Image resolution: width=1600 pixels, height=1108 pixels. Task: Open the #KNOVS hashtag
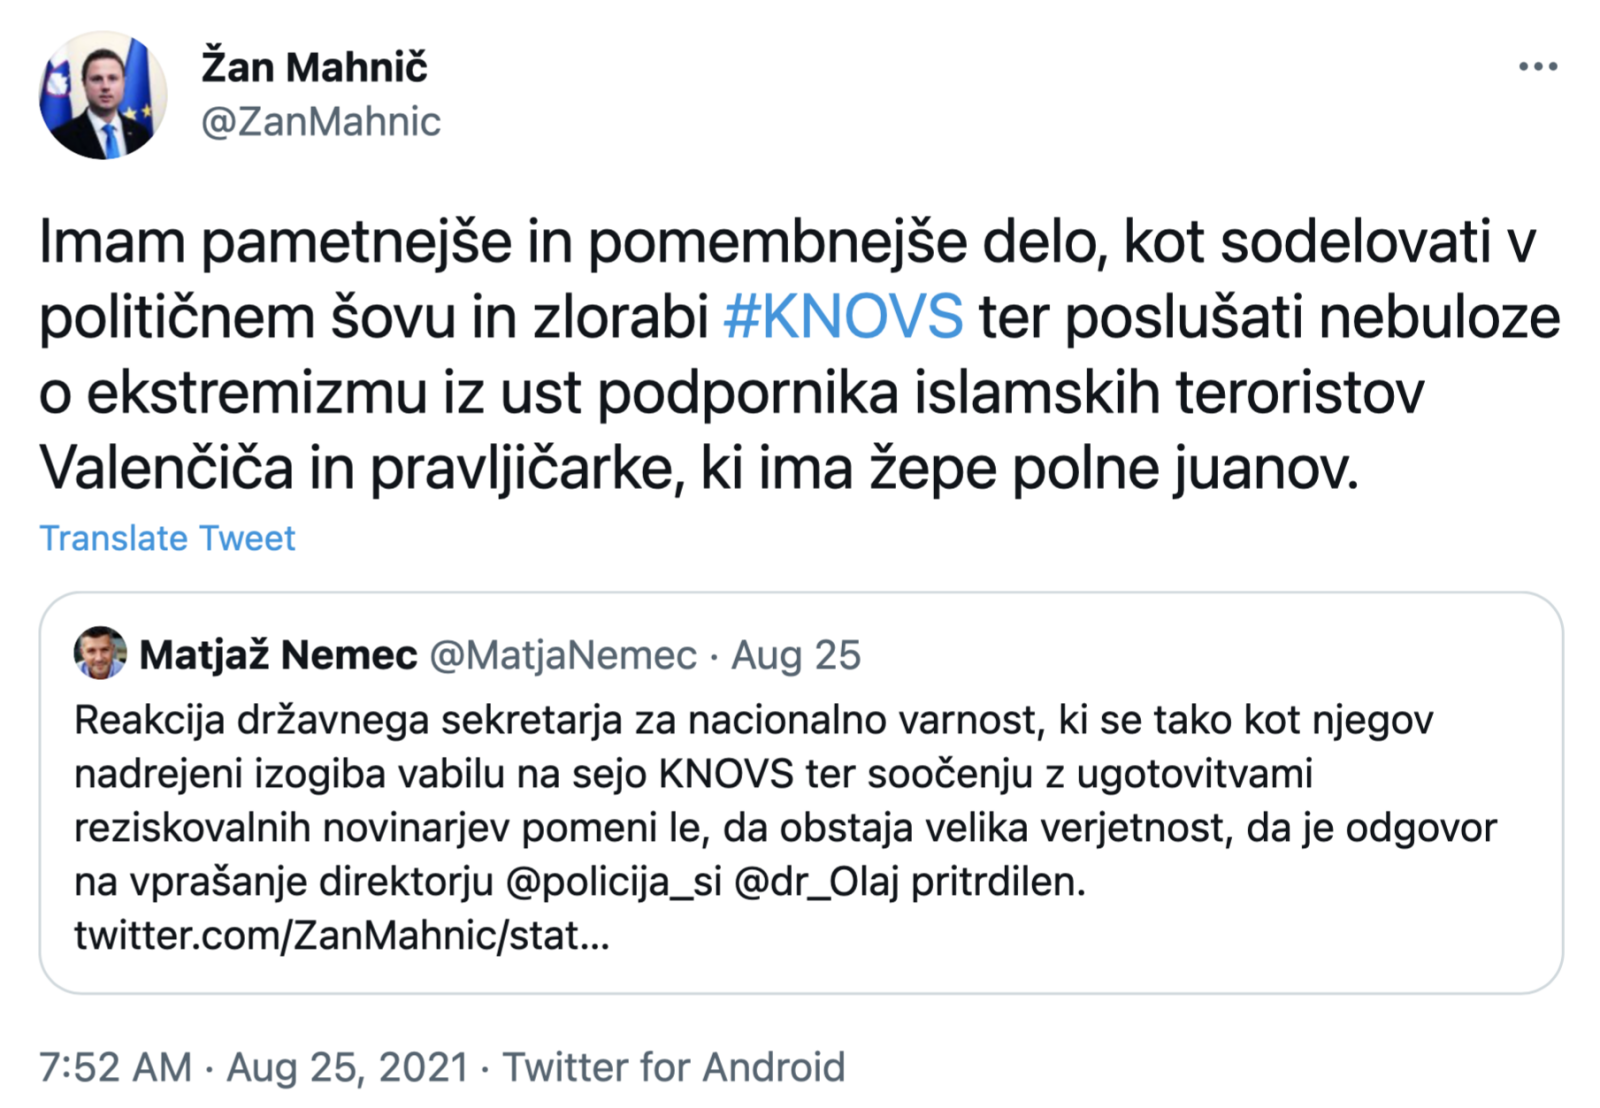pyautogui.click(x=843, y=317)
